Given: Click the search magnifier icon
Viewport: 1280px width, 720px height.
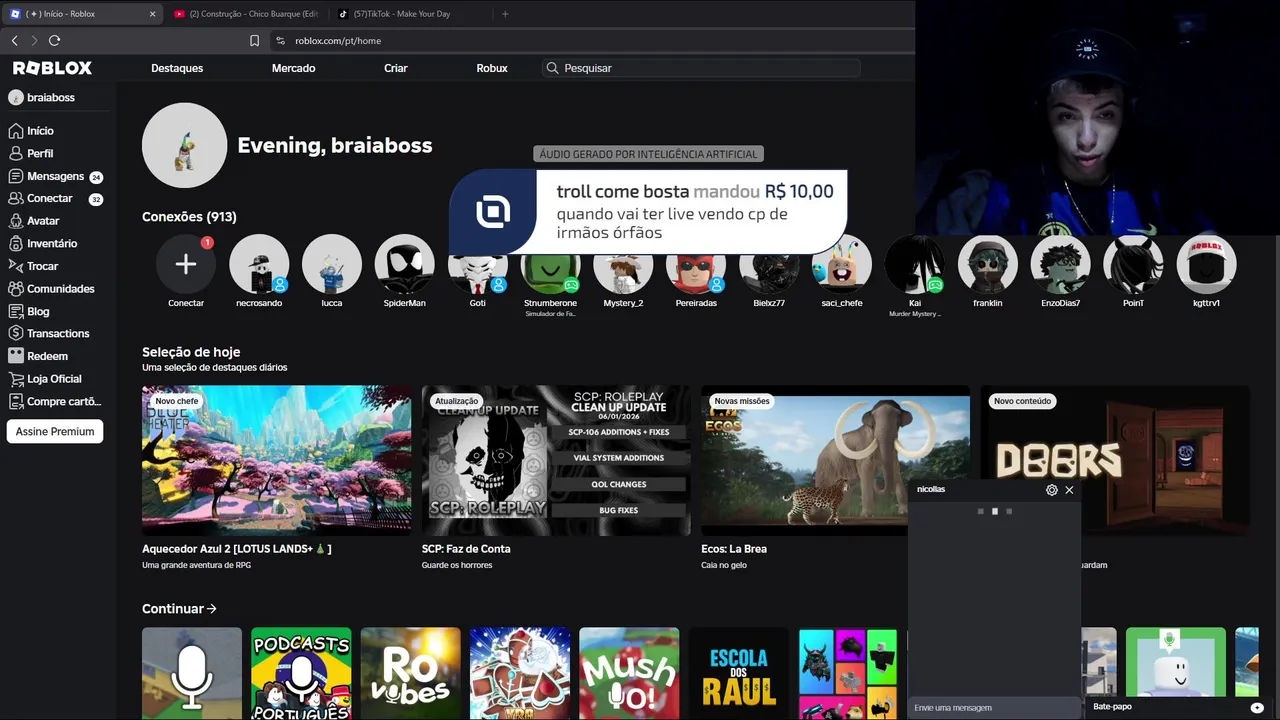Looking at the screenshot, I should pyautogui.click(x=552, y=68).
